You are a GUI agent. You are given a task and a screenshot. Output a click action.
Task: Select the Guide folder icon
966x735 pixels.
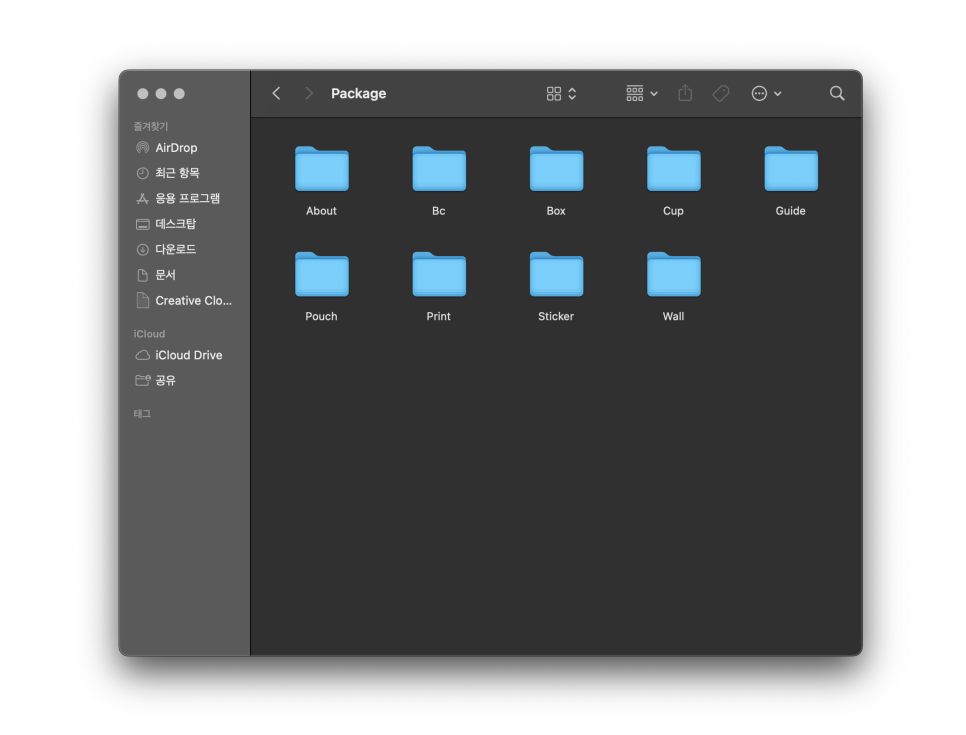pyautogui.click(x=791, y=169)
